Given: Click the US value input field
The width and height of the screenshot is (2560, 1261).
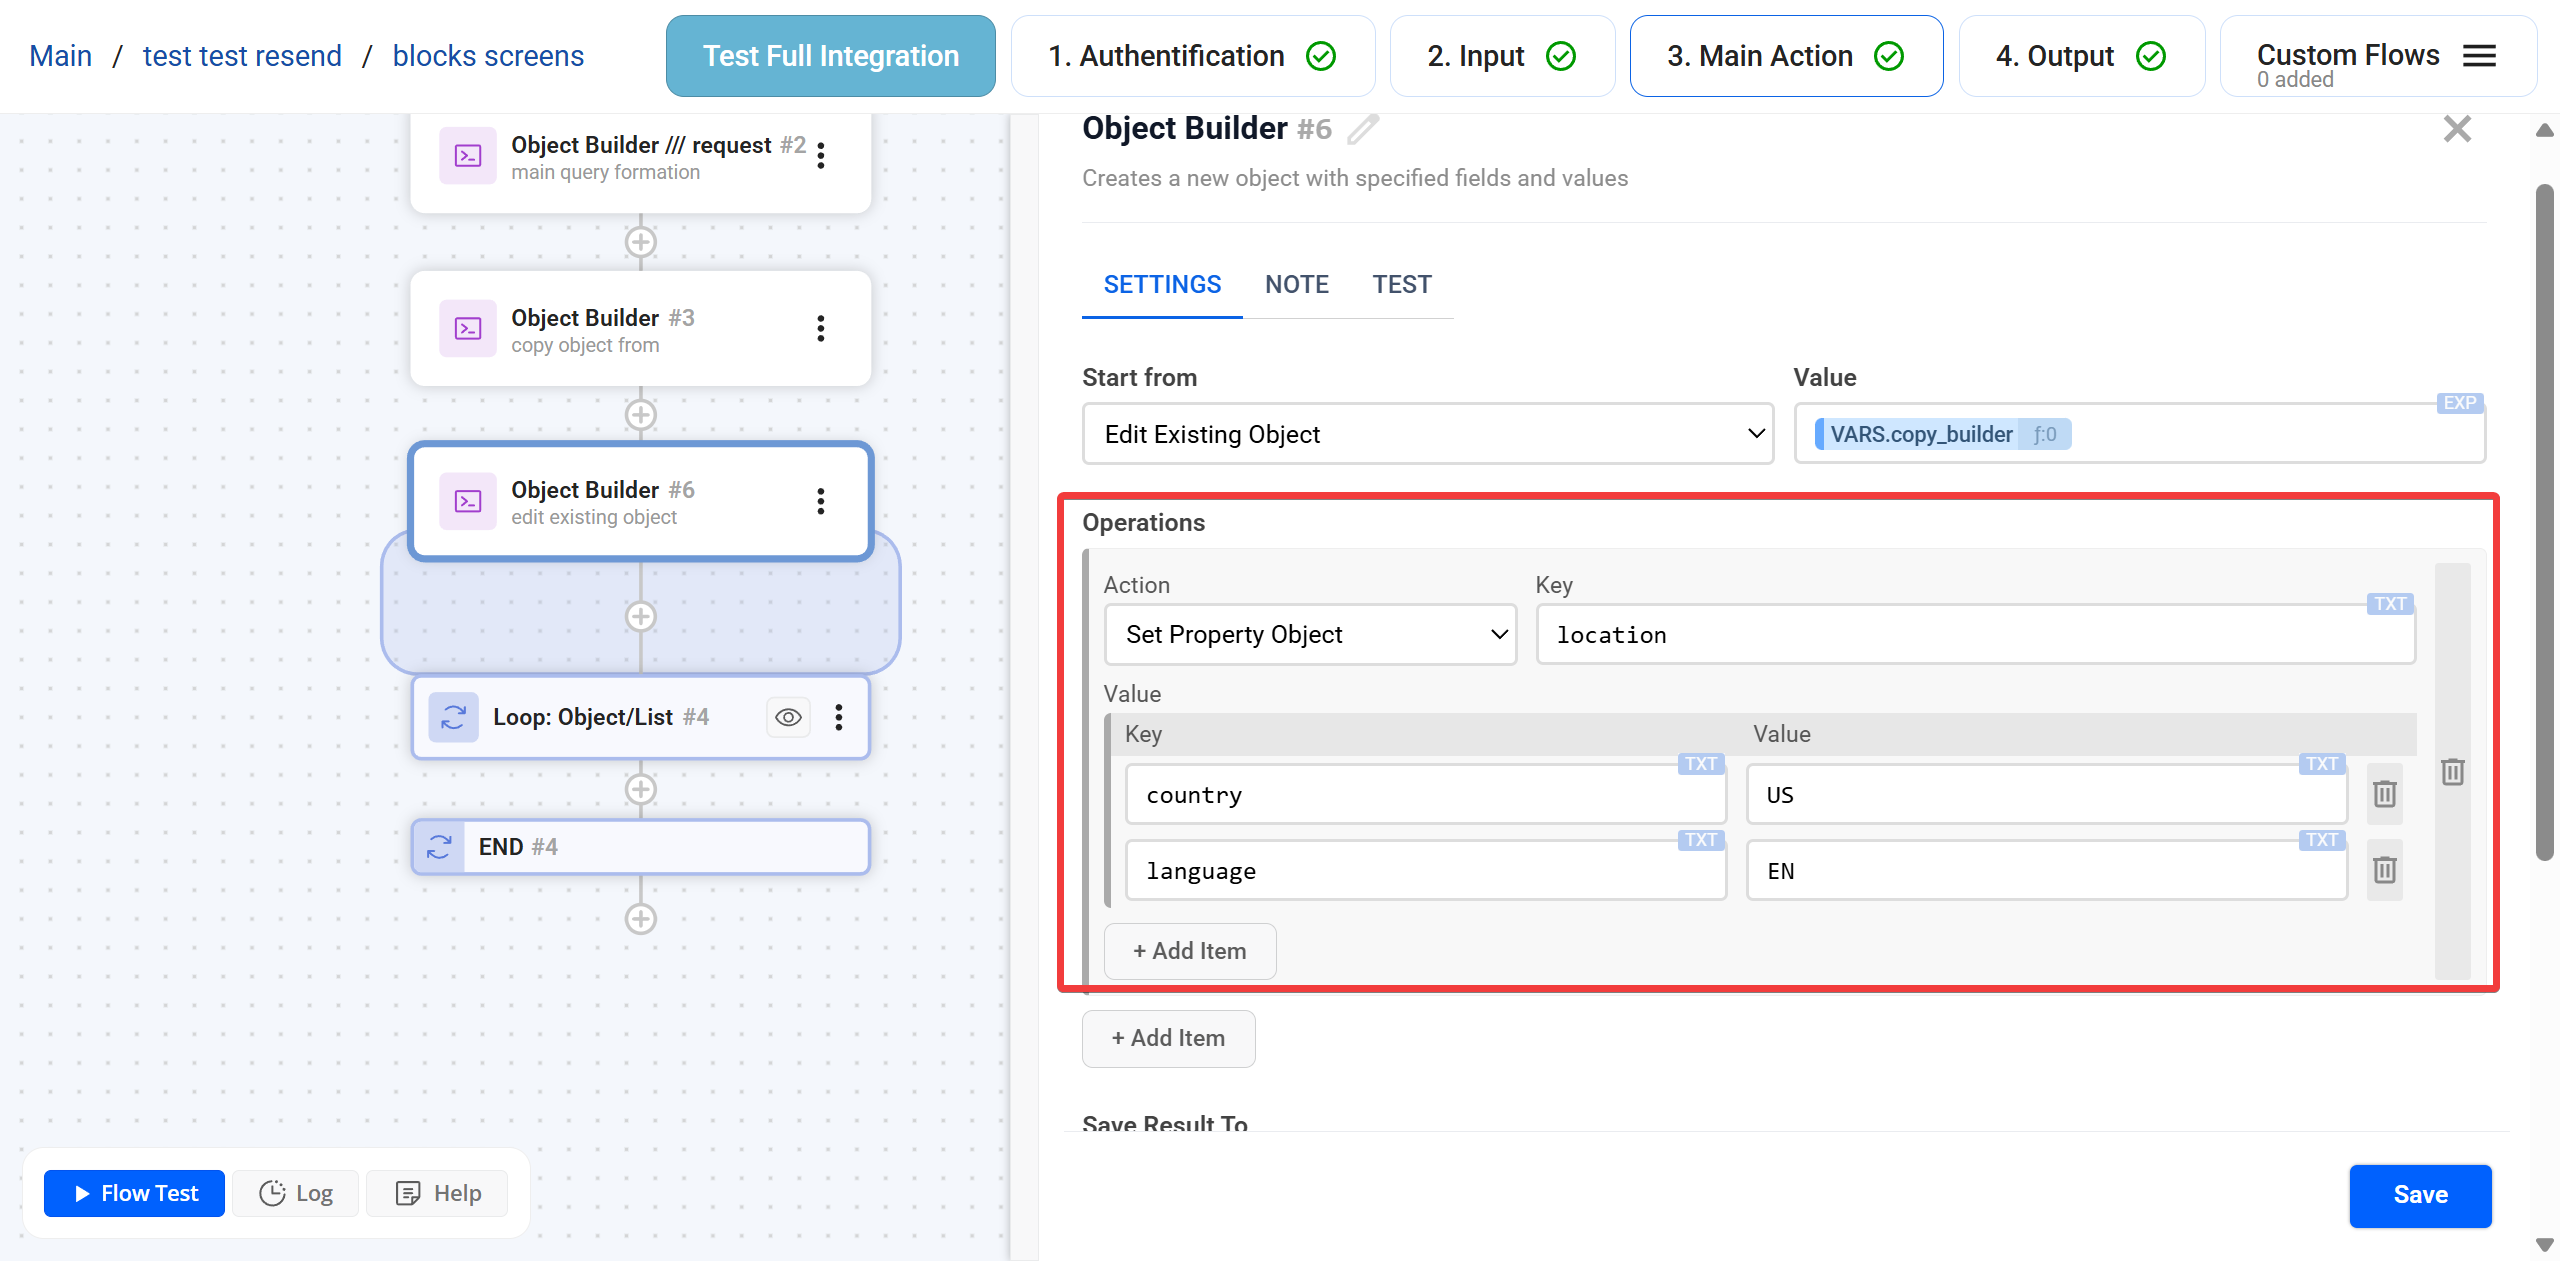Looking at the screenshot, I should pyautogui.click(x=2045, y=795).
